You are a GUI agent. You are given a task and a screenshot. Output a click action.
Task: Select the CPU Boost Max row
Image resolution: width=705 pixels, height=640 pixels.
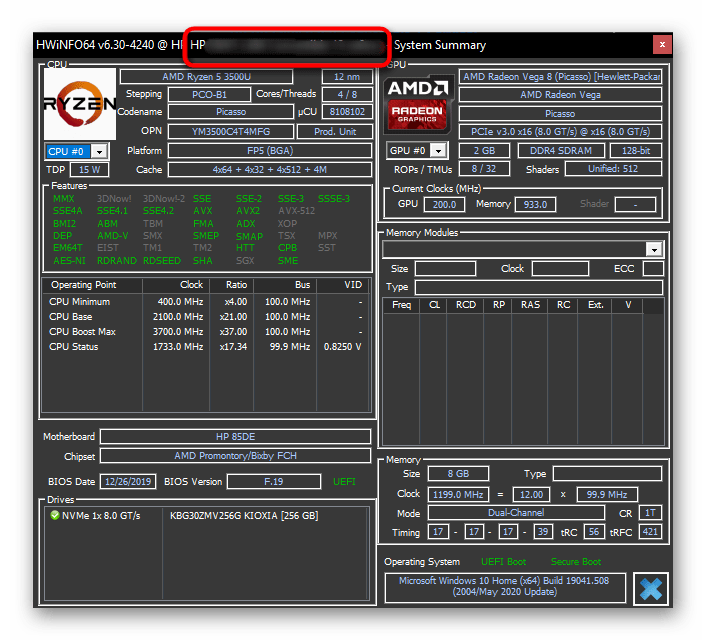[206, 331]
